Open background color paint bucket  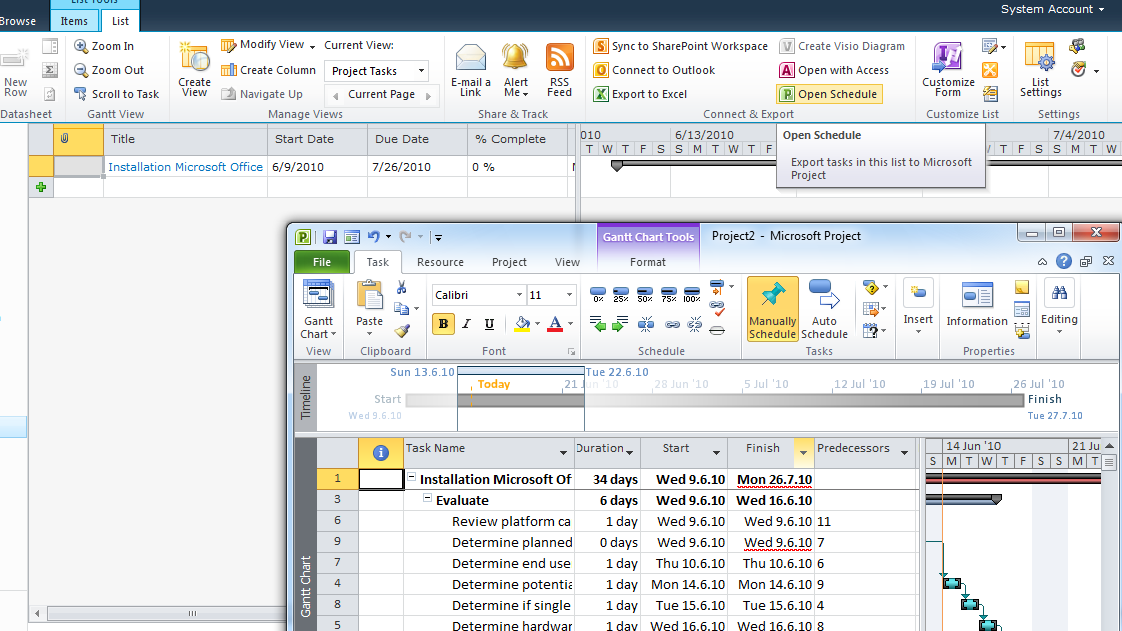522,324
